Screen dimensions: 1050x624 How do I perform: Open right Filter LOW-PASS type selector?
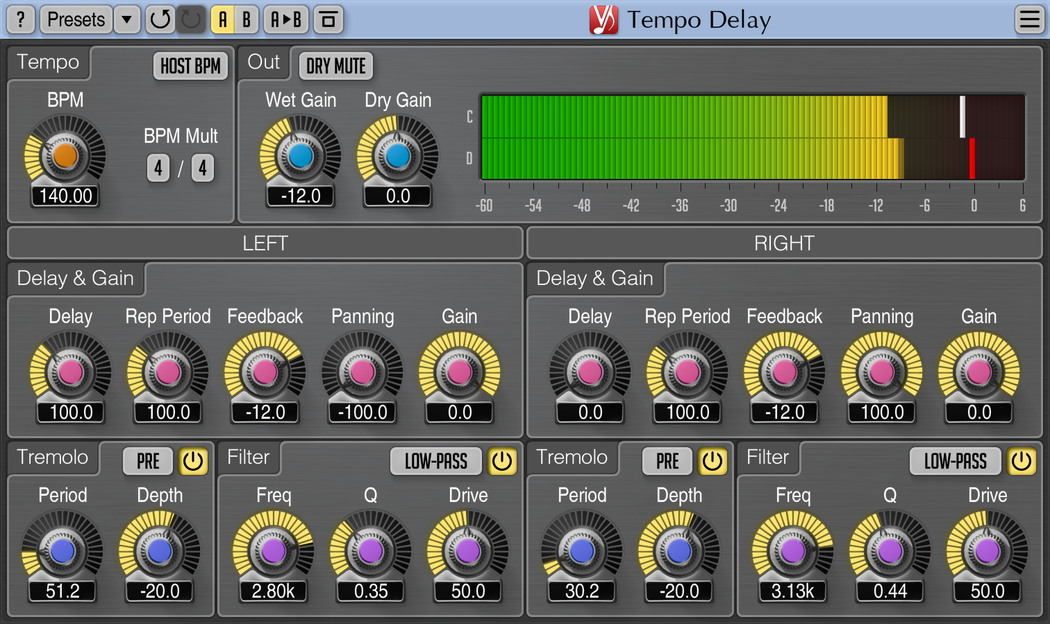(x=956, y=461)
